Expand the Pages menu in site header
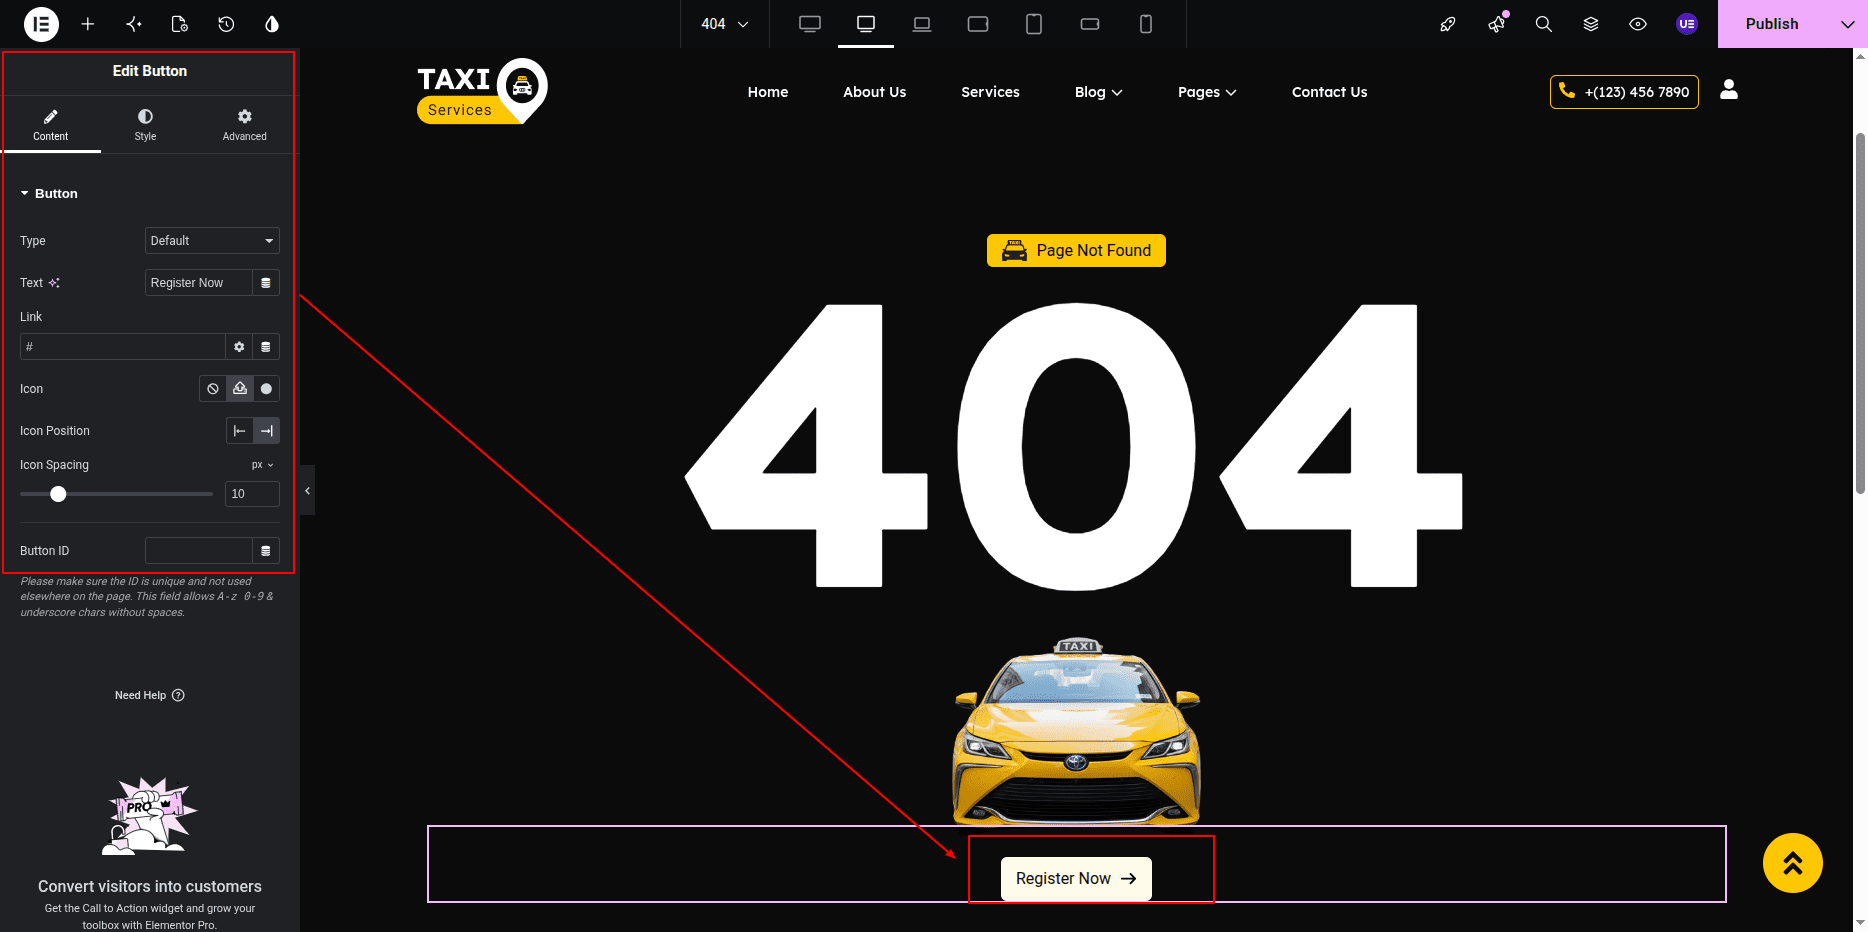1868x932 pixels. click(x=1207, y=92)
